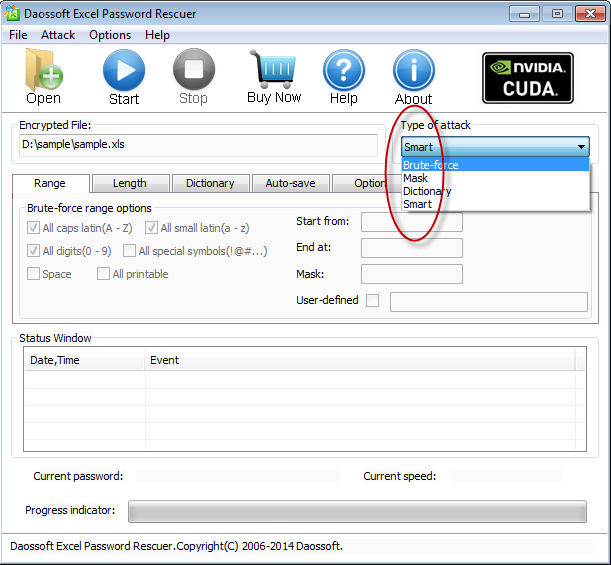Select Brute-force from attack list
Screen dimensions: 611x565
point(495,165)
